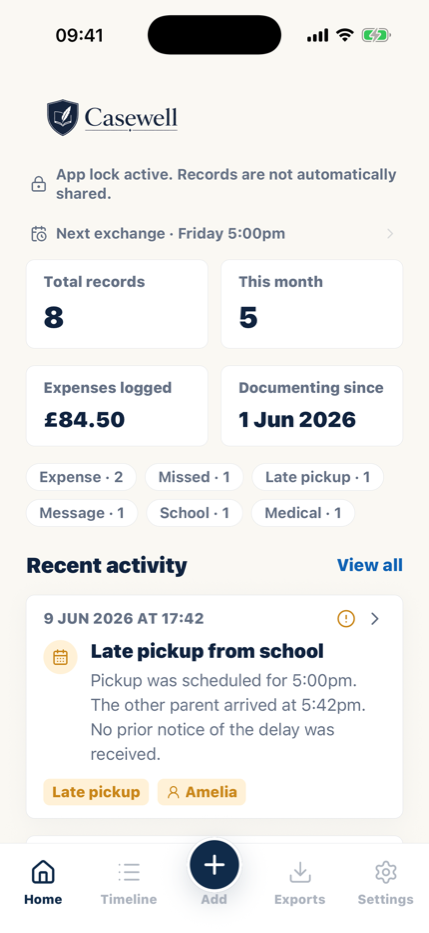Tap the Casewell shield logo
Screen dimensions: 429x933
pos(62,117)
